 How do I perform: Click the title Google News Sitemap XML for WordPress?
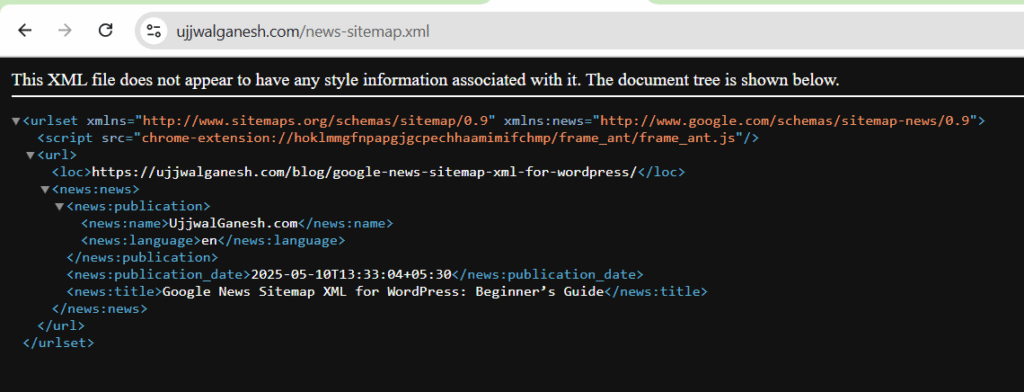pos(383,291)
